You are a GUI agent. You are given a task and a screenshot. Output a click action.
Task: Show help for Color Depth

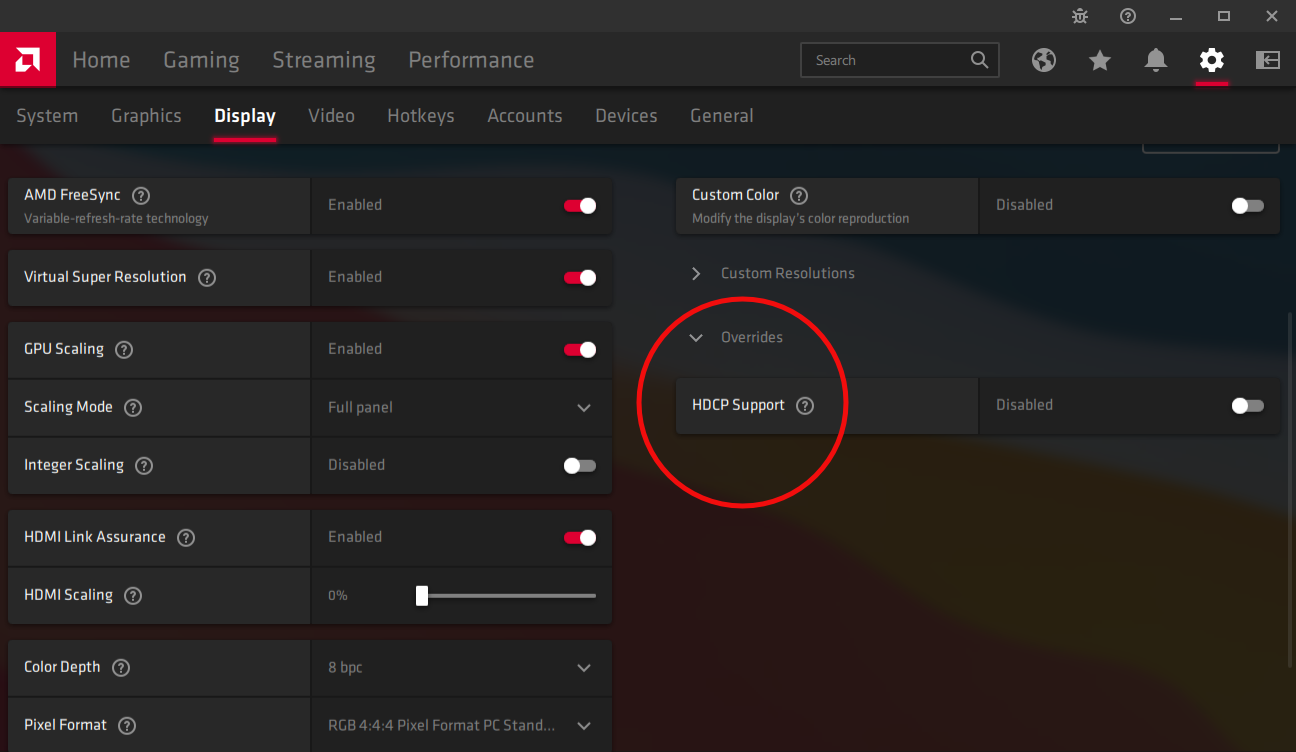121,668
